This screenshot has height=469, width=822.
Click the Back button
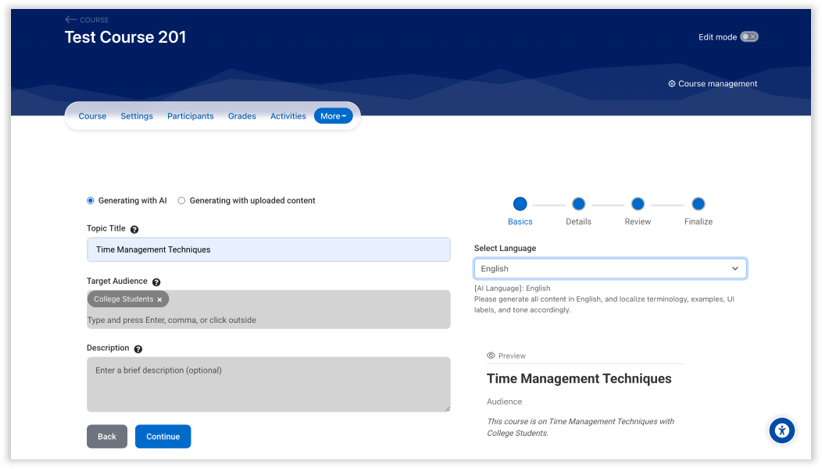coord(107,437)
